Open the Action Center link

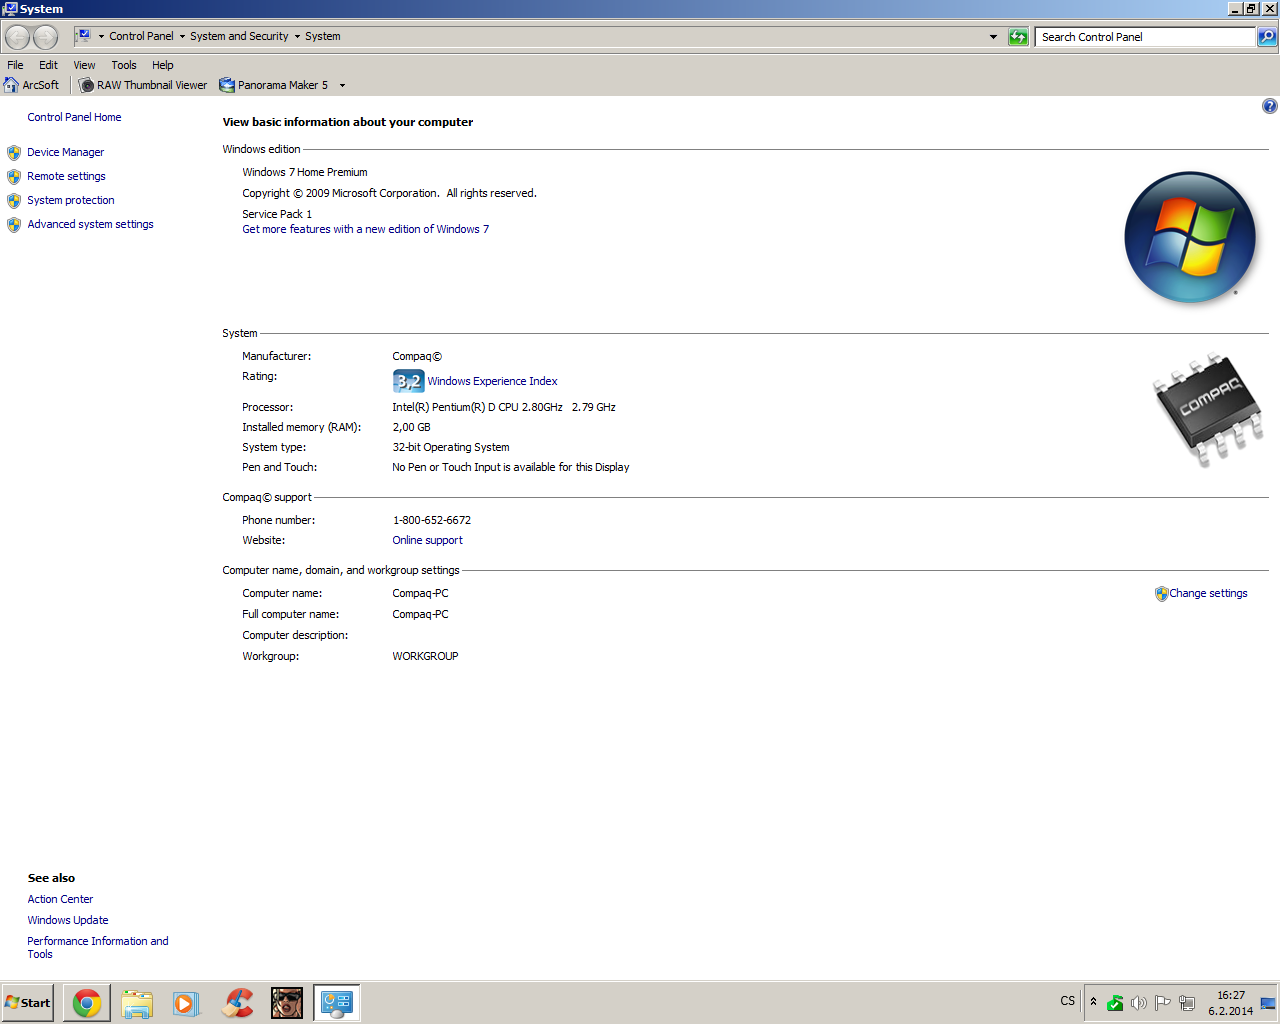tap(60, 899)
